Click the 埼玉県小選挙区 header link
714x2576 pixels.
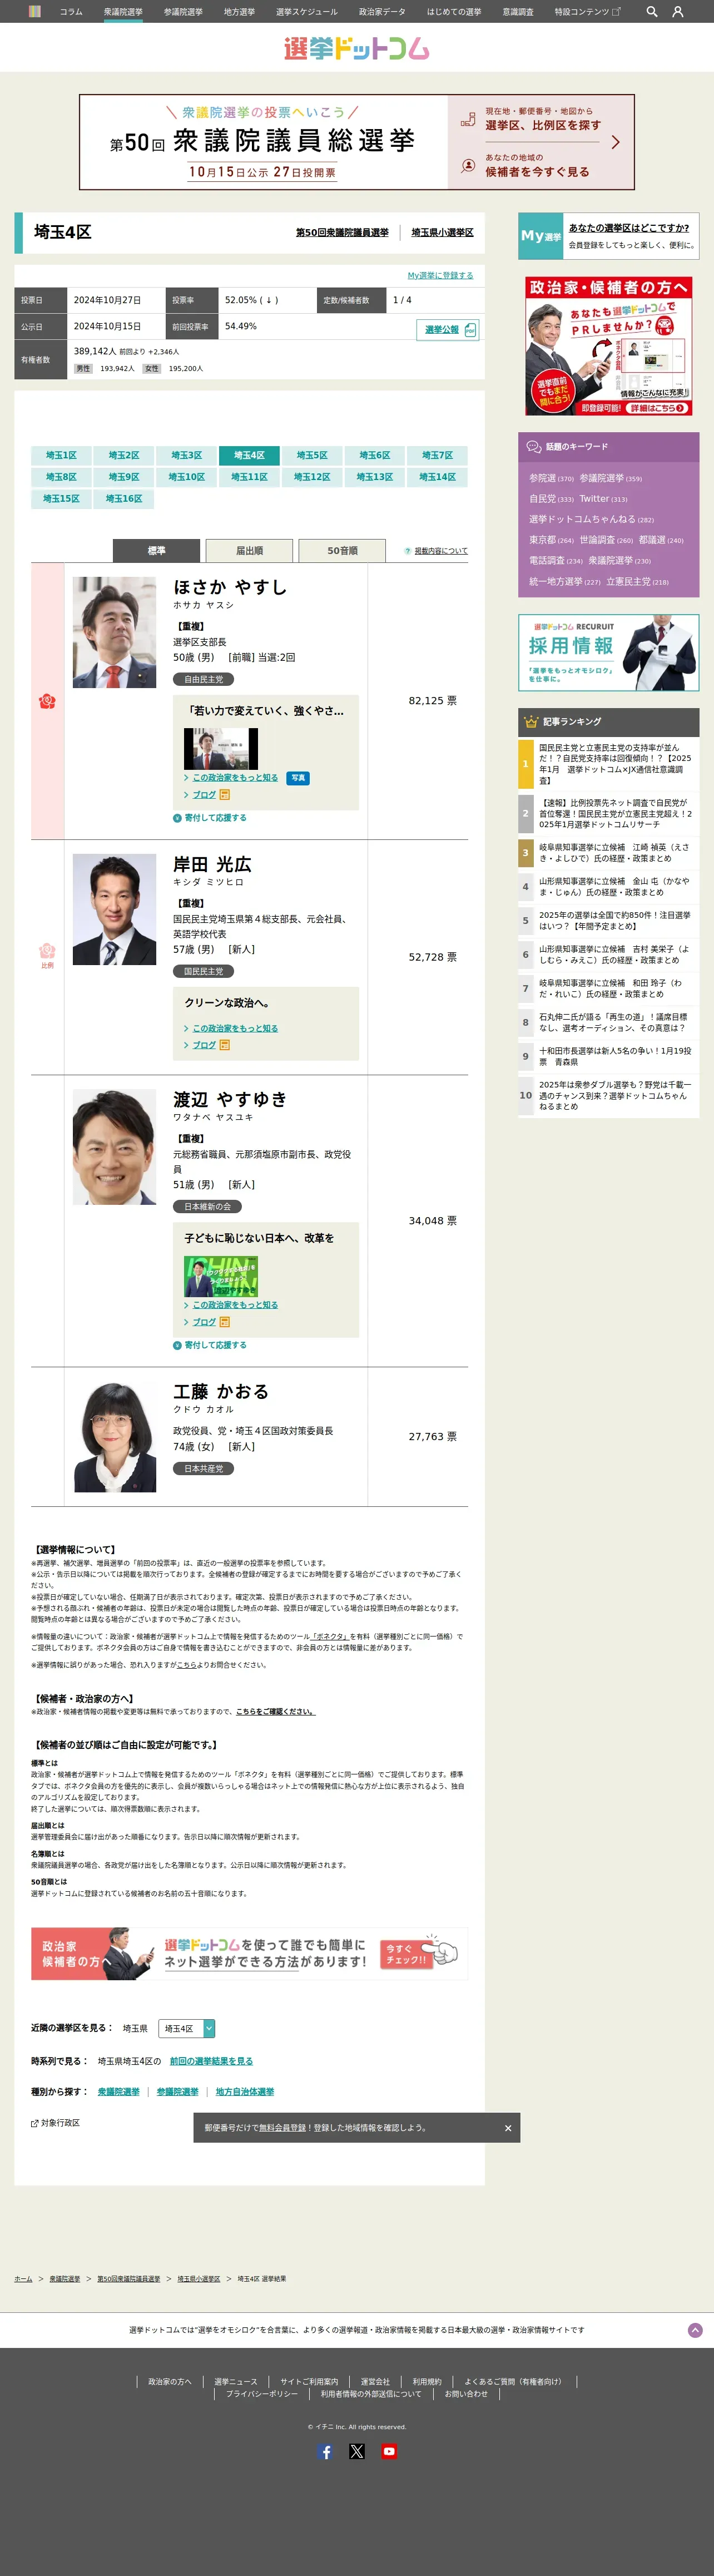coord(443,232)
